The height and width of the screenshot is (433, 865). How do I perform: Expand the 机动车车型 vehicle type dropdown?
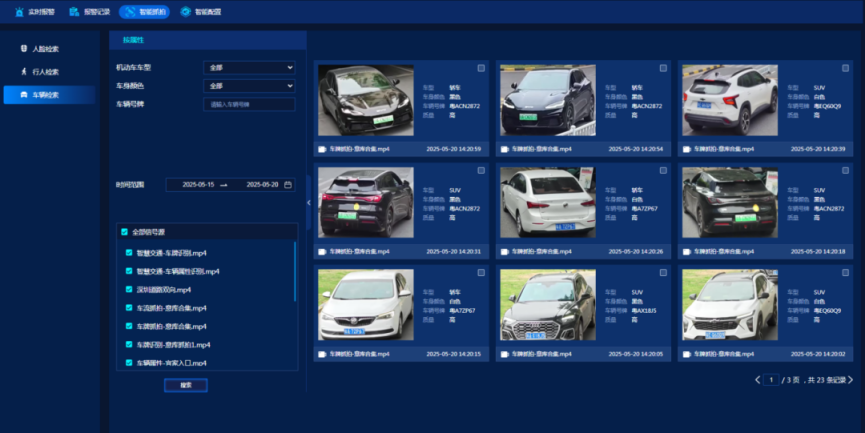249,68
